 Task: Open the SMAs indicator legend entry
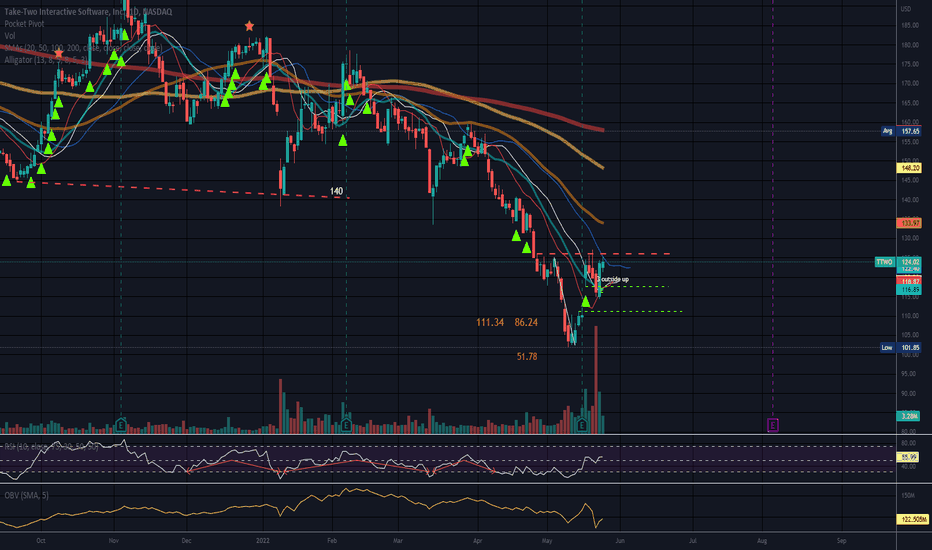pyautogui.click(x=83, y=48)
